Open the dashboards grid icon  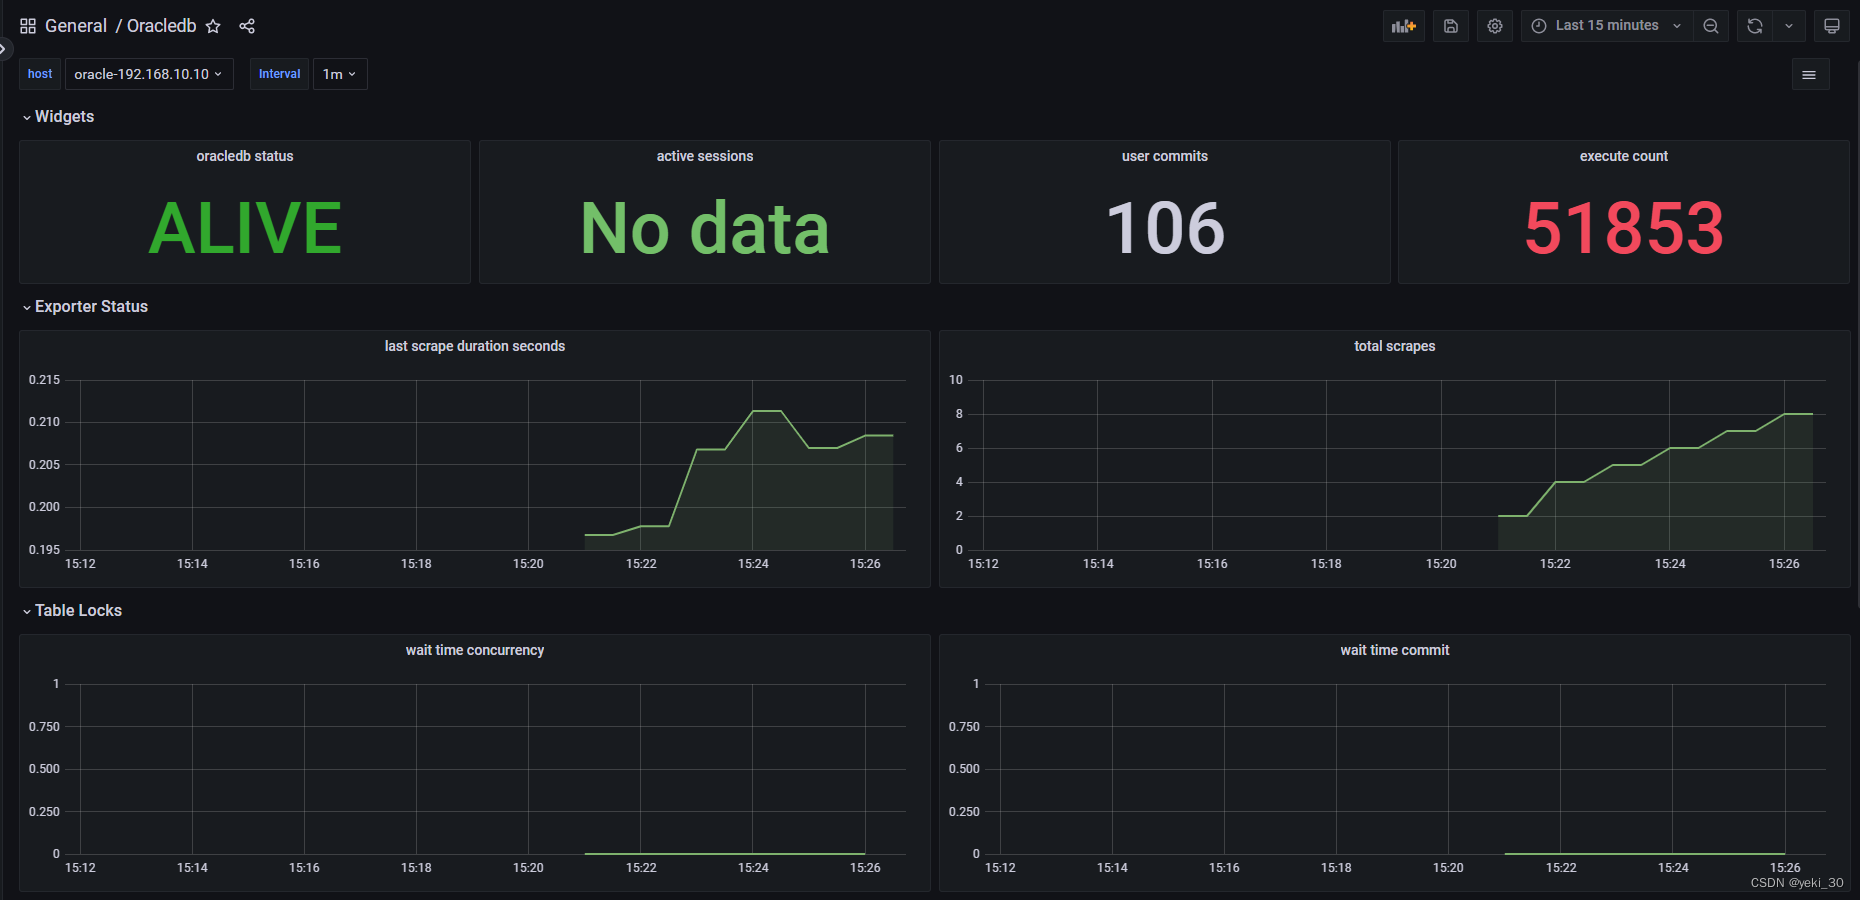click(x=28, y=26)
